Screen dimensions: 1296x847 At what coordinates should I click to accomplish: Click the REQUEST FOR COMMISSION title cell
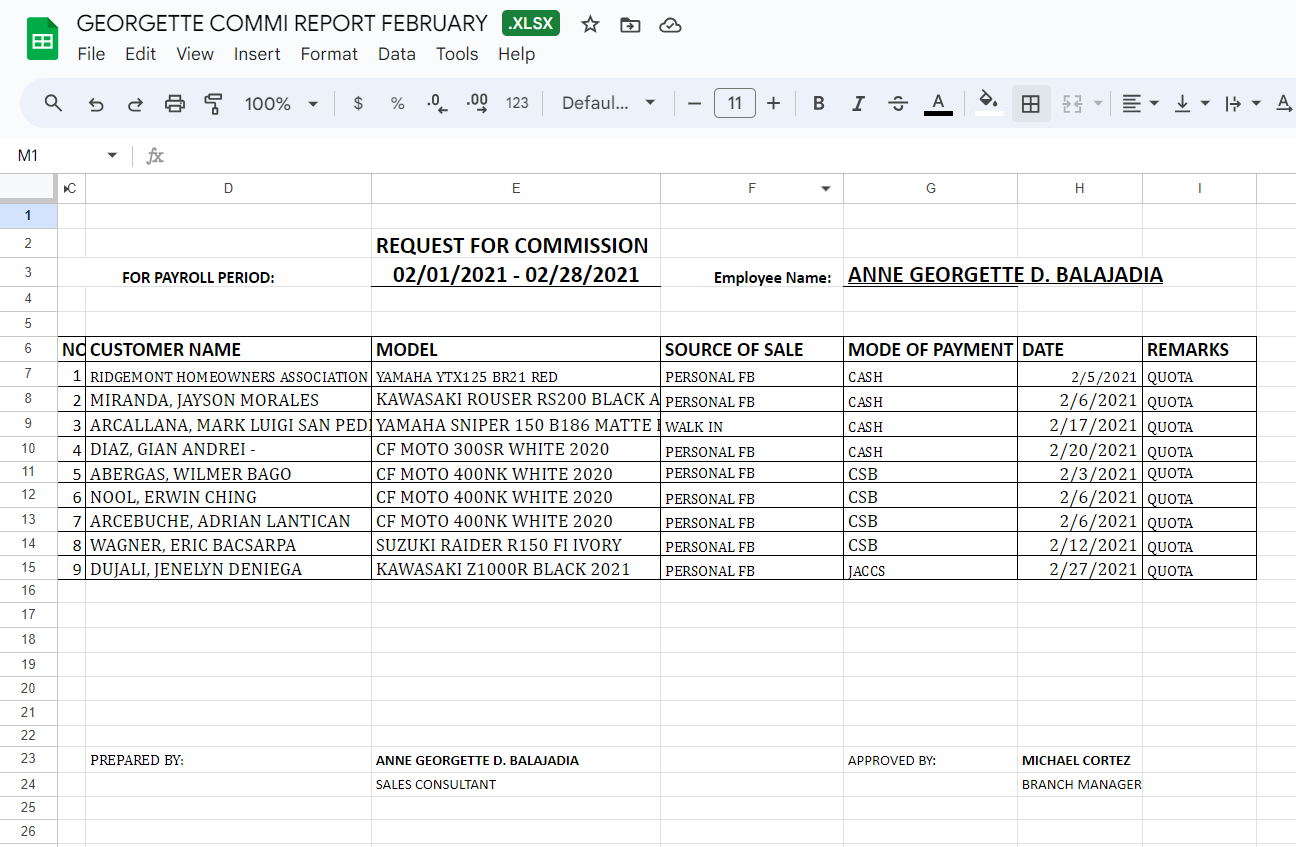516,245
